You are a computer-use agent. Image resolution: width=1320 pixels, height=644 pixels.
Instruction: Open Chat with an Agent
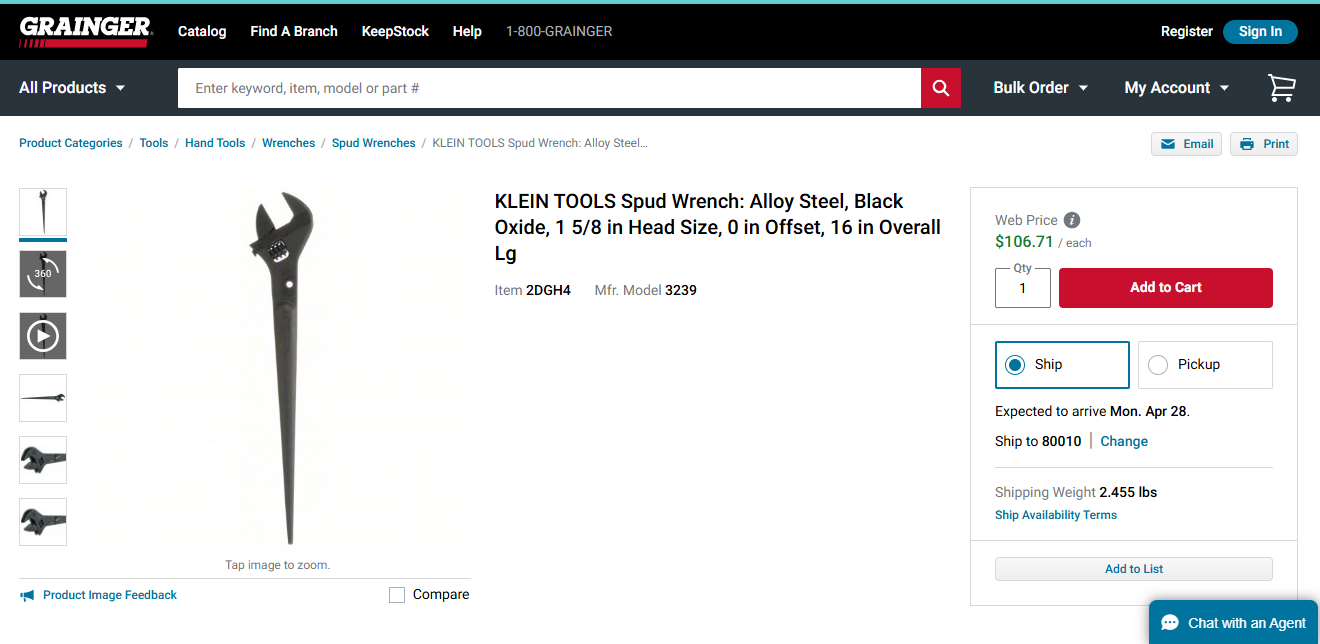[x=1234, y=623]
